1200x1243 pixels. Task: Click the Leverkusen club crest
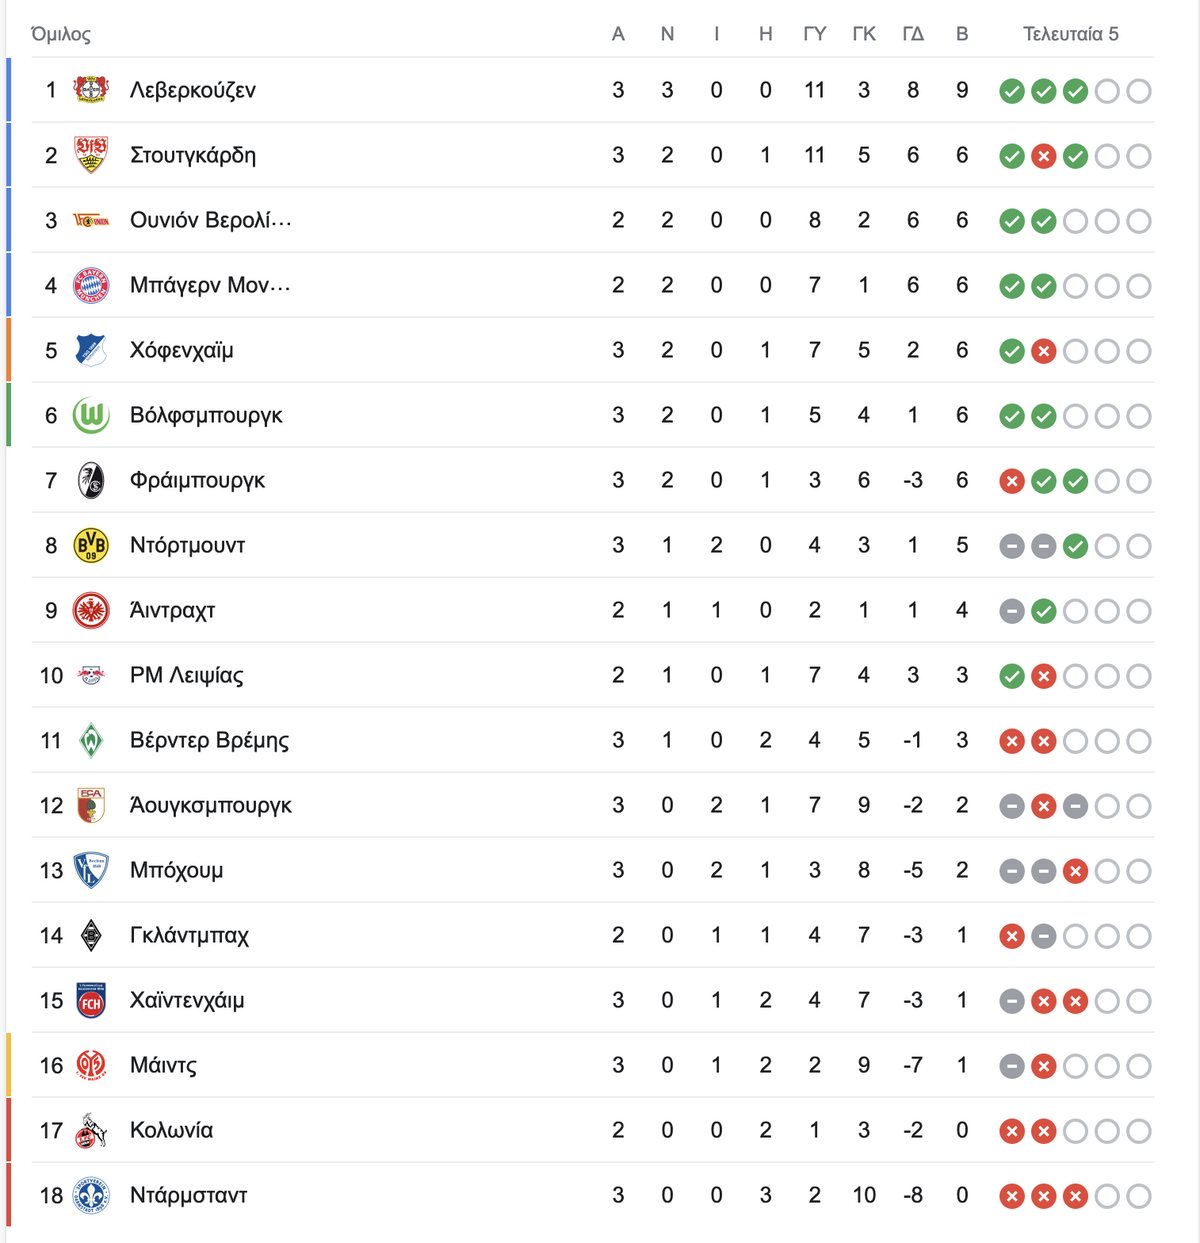[91, 90]
